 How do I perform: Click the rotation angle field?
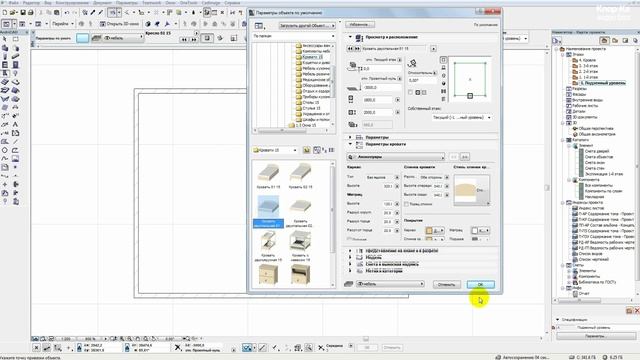pyautogui.click(x=422, y=80)
